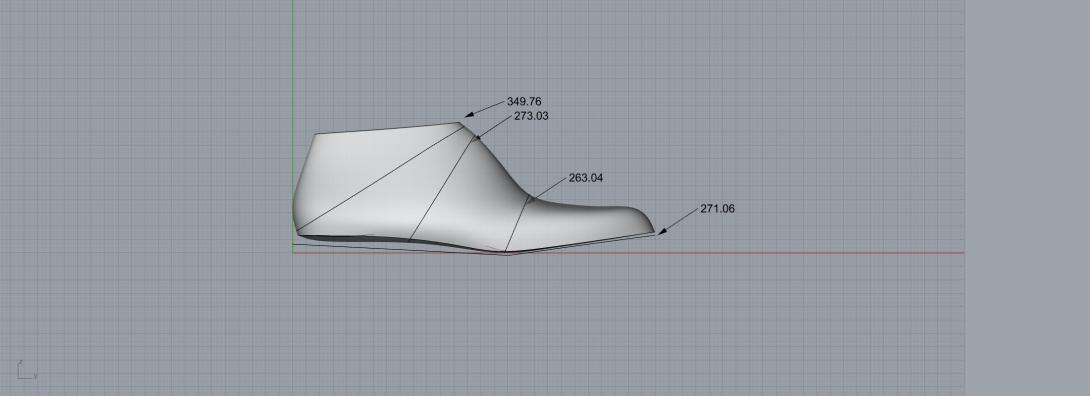Select the 263.04 dimension label
This screenshot has width=1090, height=396.
point(586,178)
